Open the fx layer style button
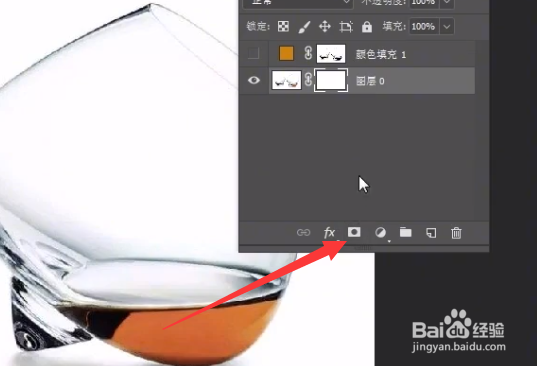Image resolution: width=537 pixels, height=366 pixels. pos(329,233)
